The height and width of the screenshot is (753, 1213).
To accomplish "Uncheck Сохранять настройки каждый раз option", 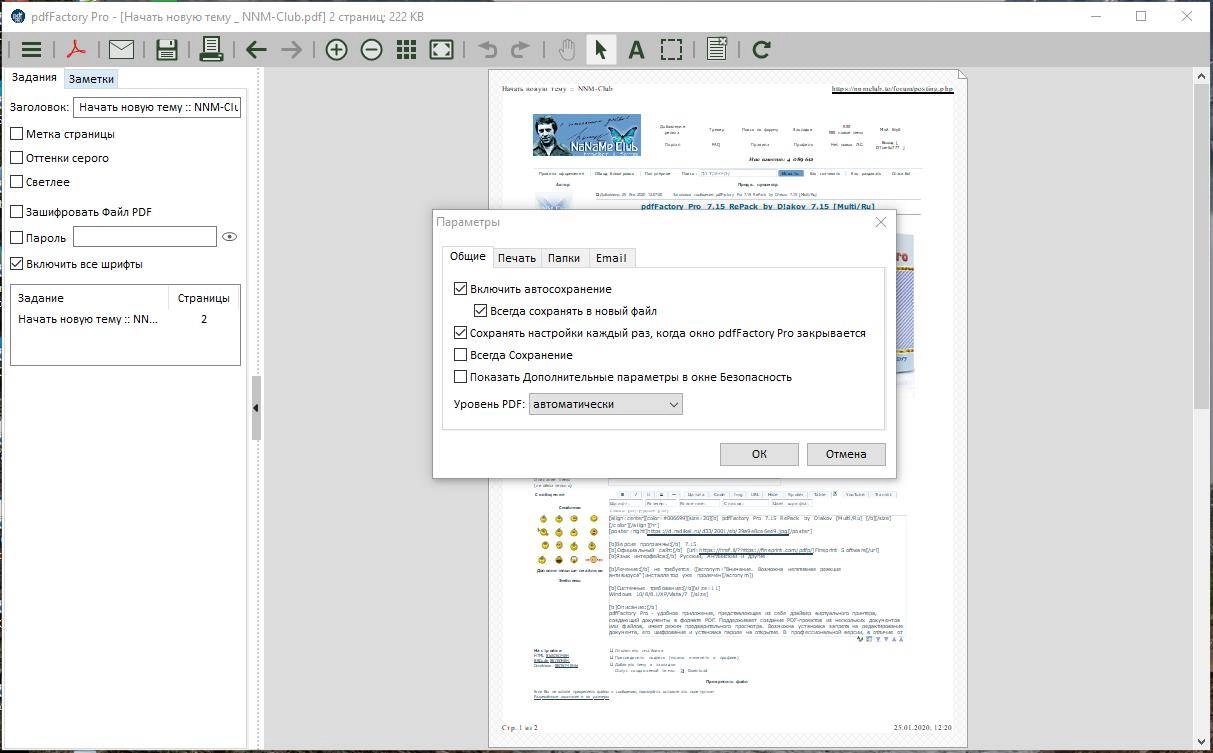I will point(461,332).
